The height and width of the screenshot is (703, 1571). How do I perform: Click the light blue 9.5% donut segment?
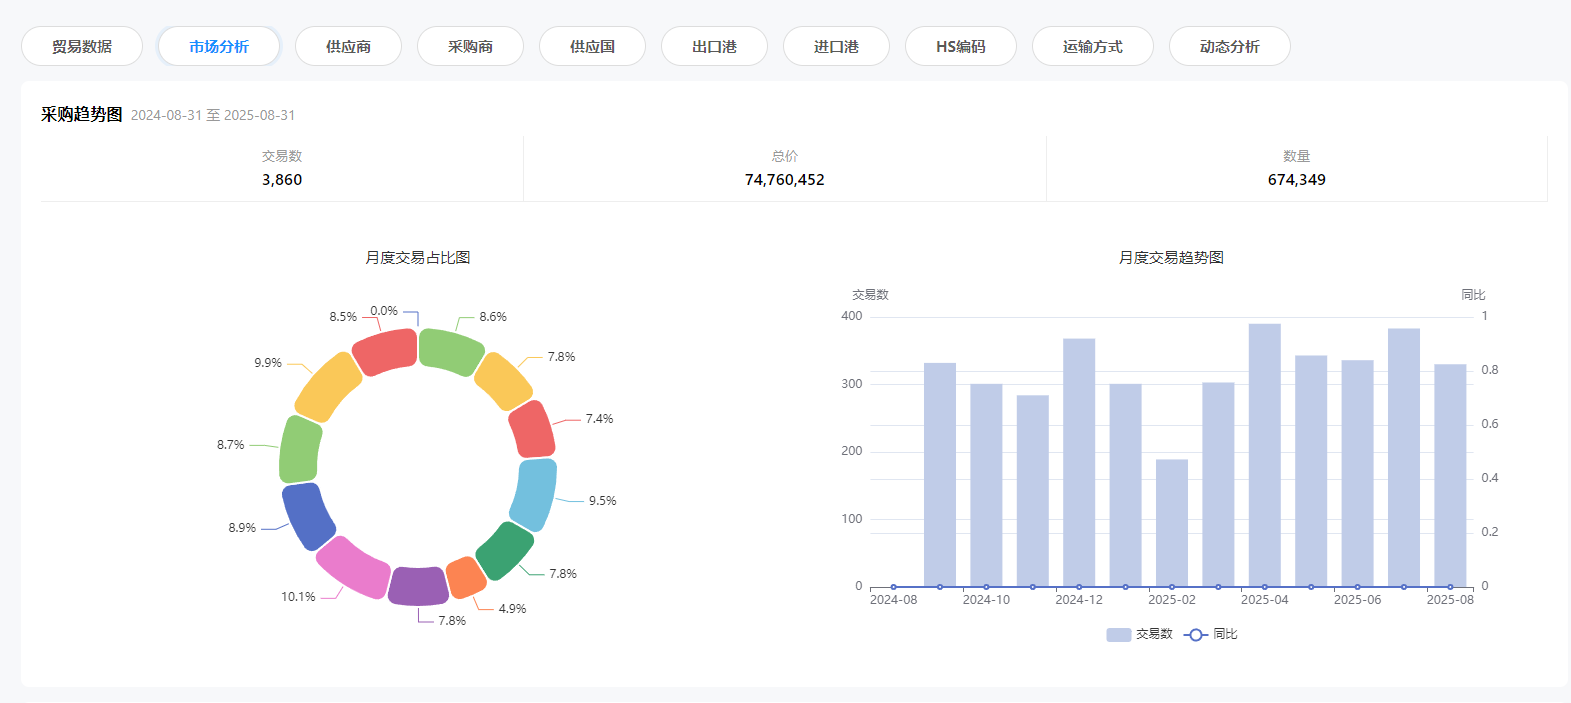(x=534, y=494)
